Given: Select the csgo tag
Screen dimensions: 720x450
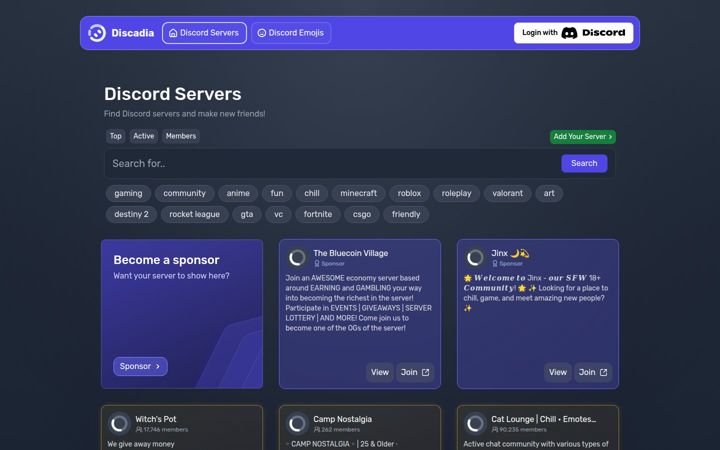Looking at the screenshot, I should [362, 214].
